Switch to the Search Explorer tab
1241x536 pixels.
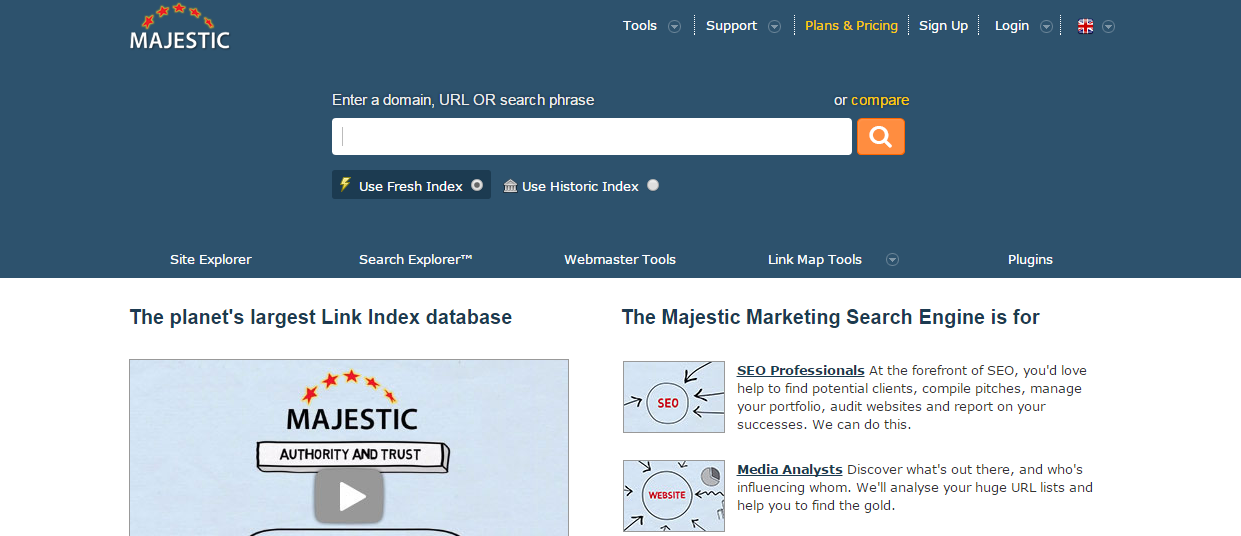(416, 260)
